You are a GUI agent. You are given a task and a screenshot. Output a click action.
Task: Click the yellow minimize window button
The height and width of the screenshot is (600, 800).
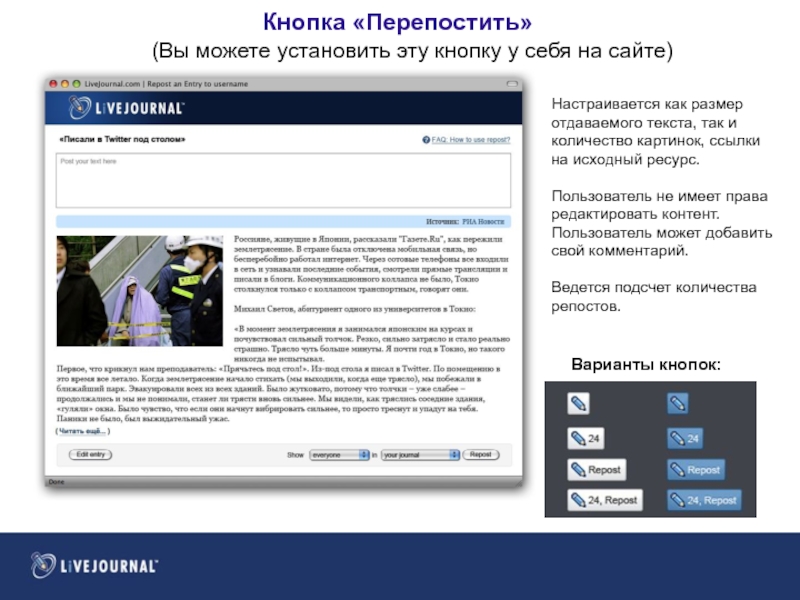click(65, 84)
